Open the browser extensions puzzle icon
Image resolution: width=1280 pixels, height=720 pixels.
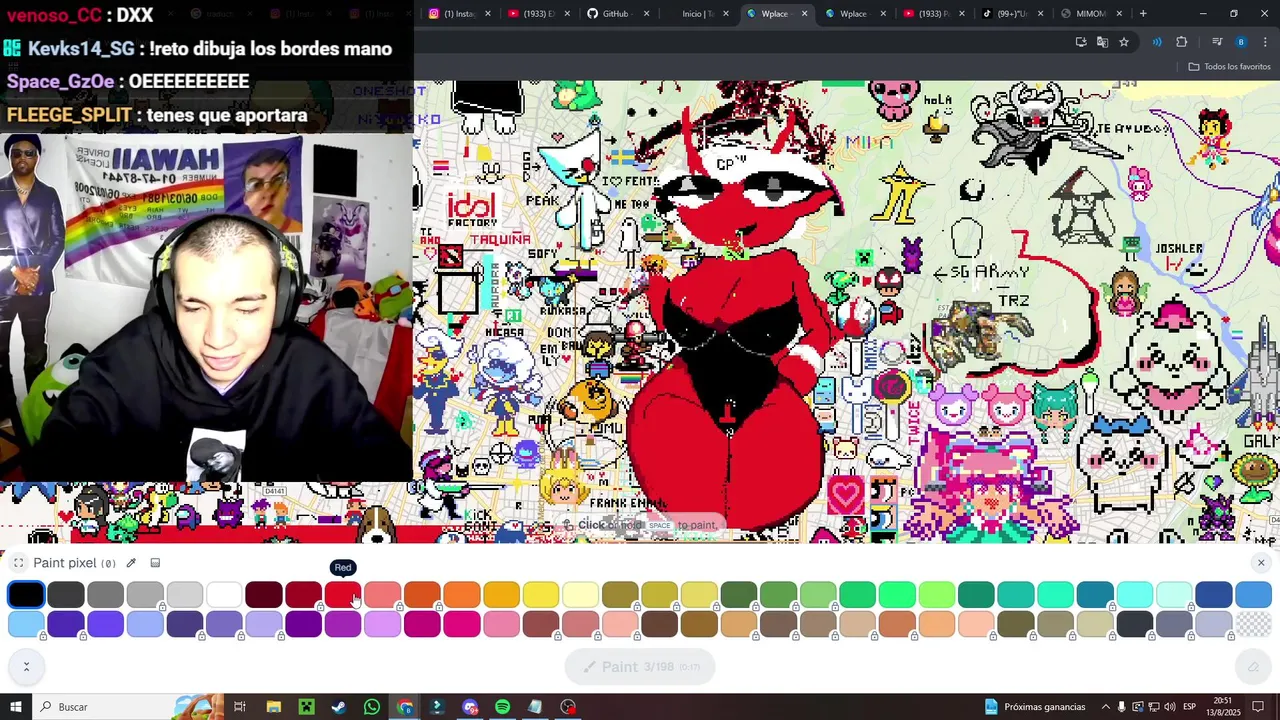pyautogui.click(x=1182, y=42)
